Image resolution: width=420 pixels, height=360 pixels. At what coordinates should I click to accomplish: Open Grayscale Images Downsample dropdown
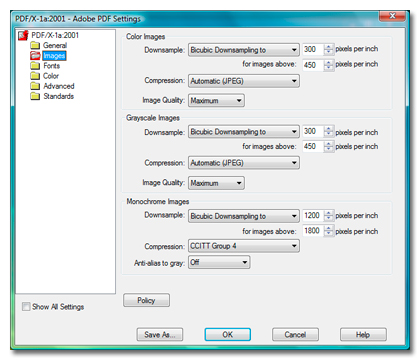[x=244, y=132]
